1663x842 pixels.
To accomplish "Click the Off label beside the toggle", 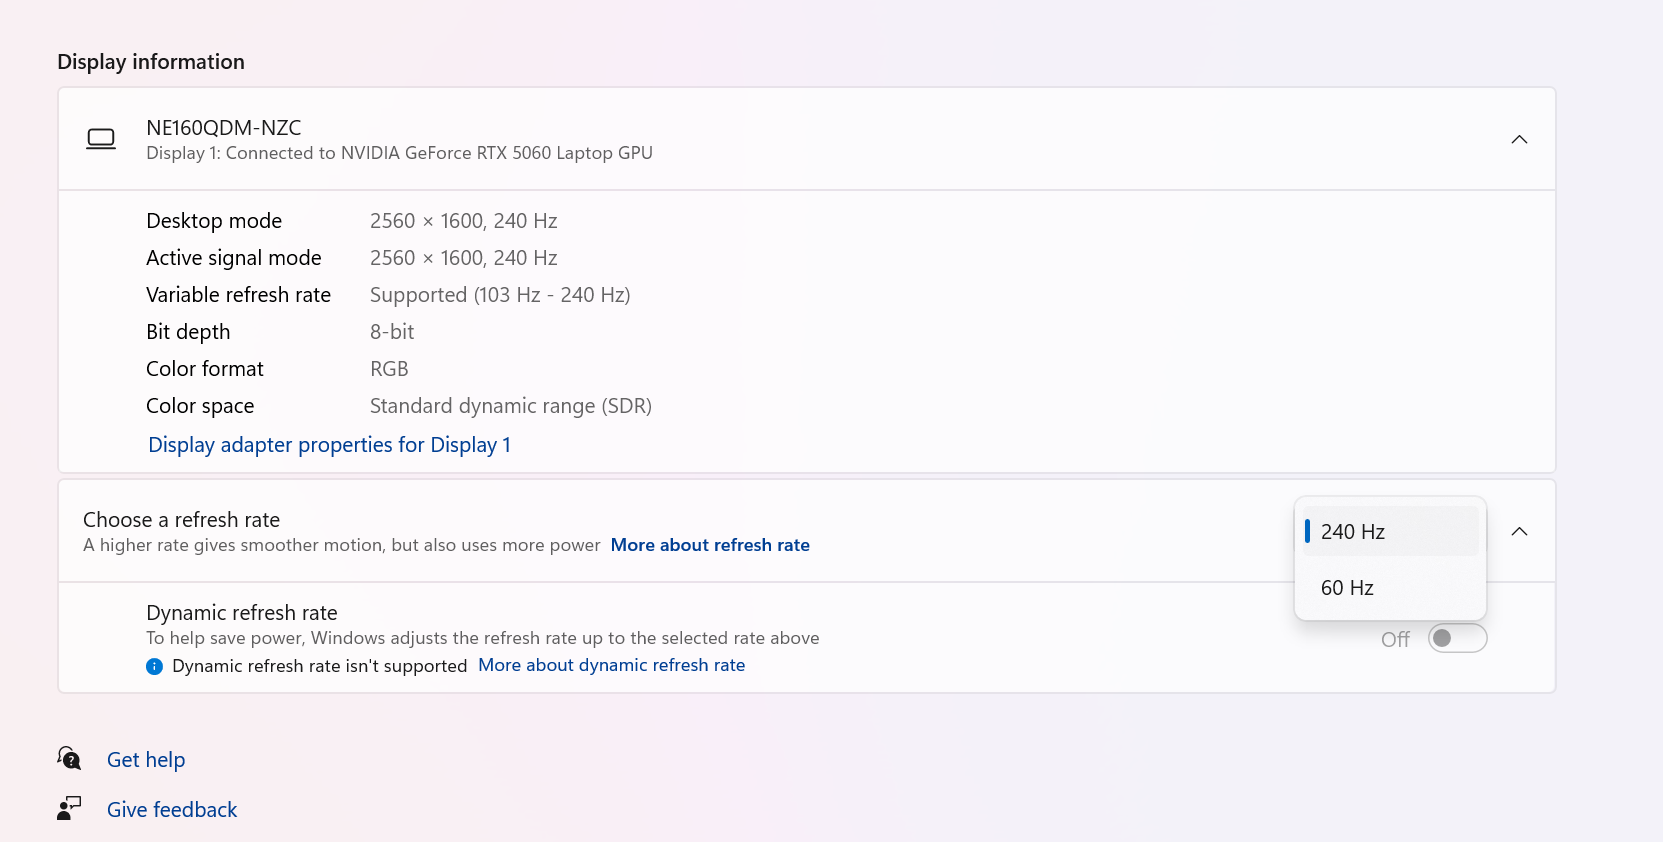I will pyautogui.click(x=1395, y=639).
